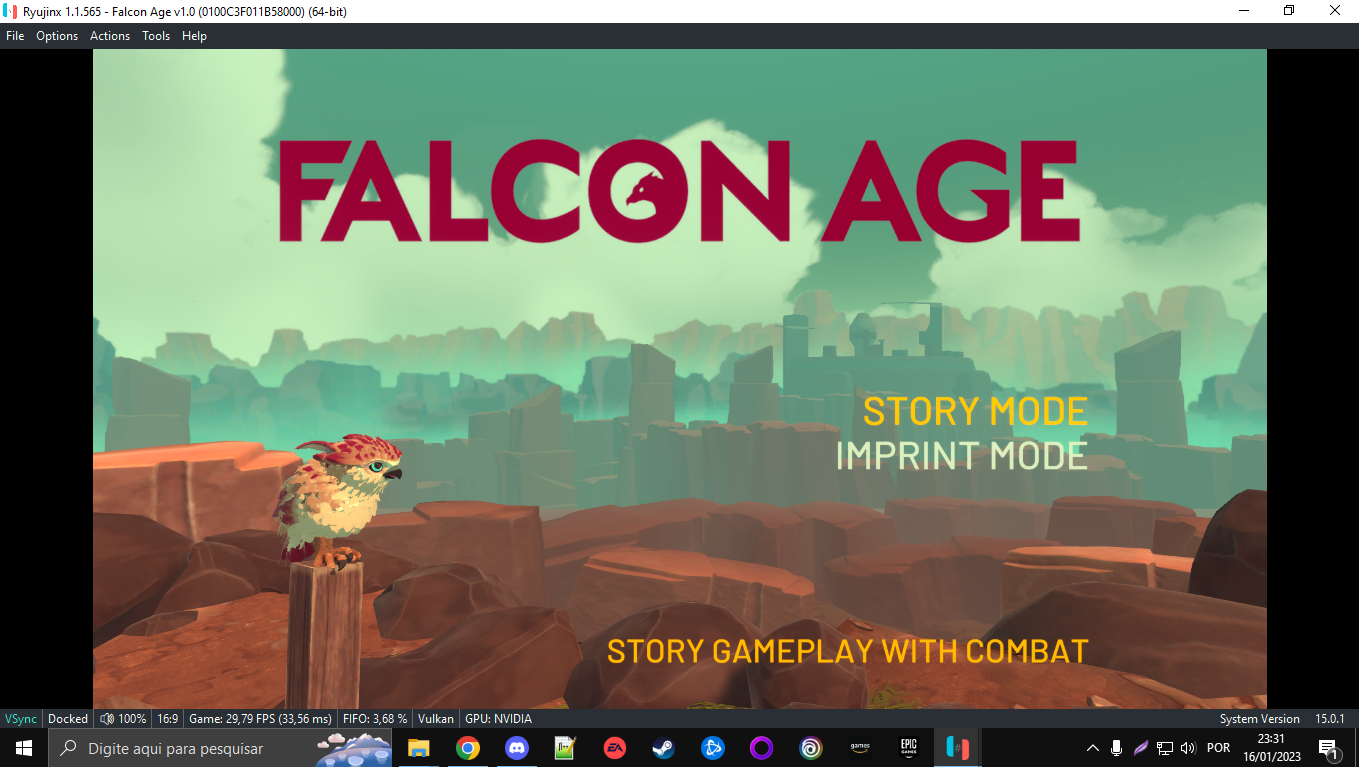Change the 16:9 aspect ratio setting
Screen dimensions: 1359x767
click(x=168, y=719)
